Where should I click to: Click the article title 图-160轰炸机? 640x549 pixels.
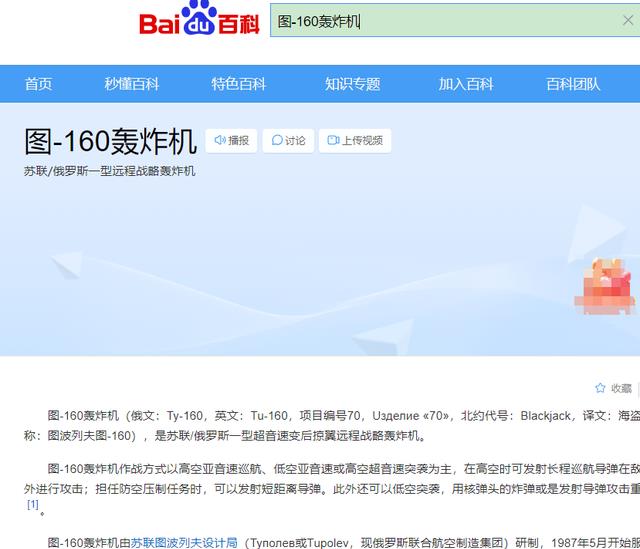pos(111,142)
